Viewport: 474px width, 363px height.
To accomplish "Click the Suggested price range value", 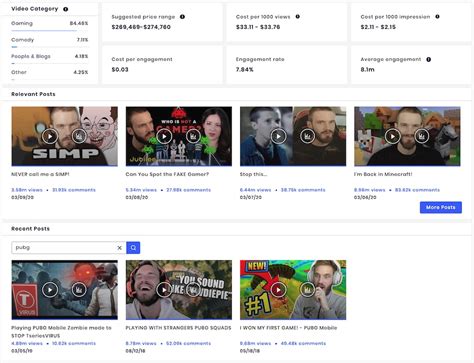I will coord(141,27).
